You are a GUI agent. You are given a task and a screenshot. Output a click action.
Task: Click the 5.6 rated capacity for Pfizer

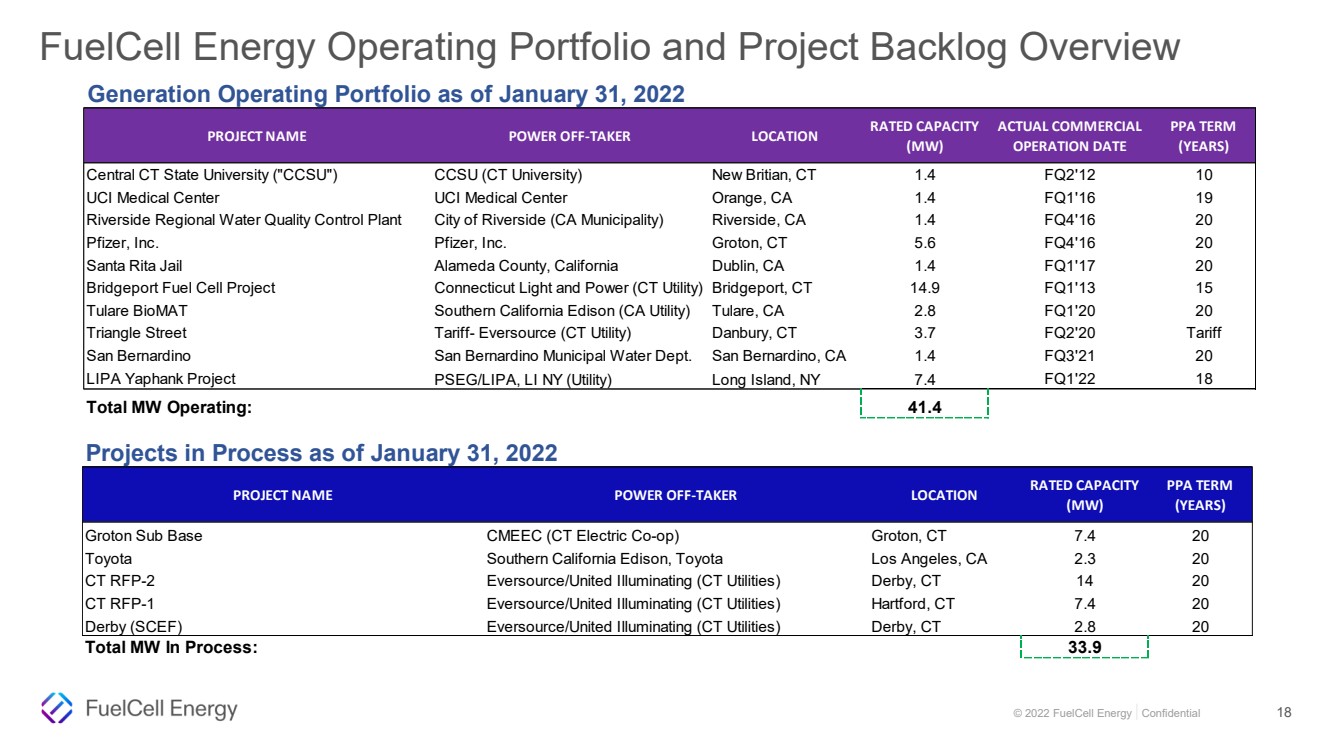[x=925, y=243]
